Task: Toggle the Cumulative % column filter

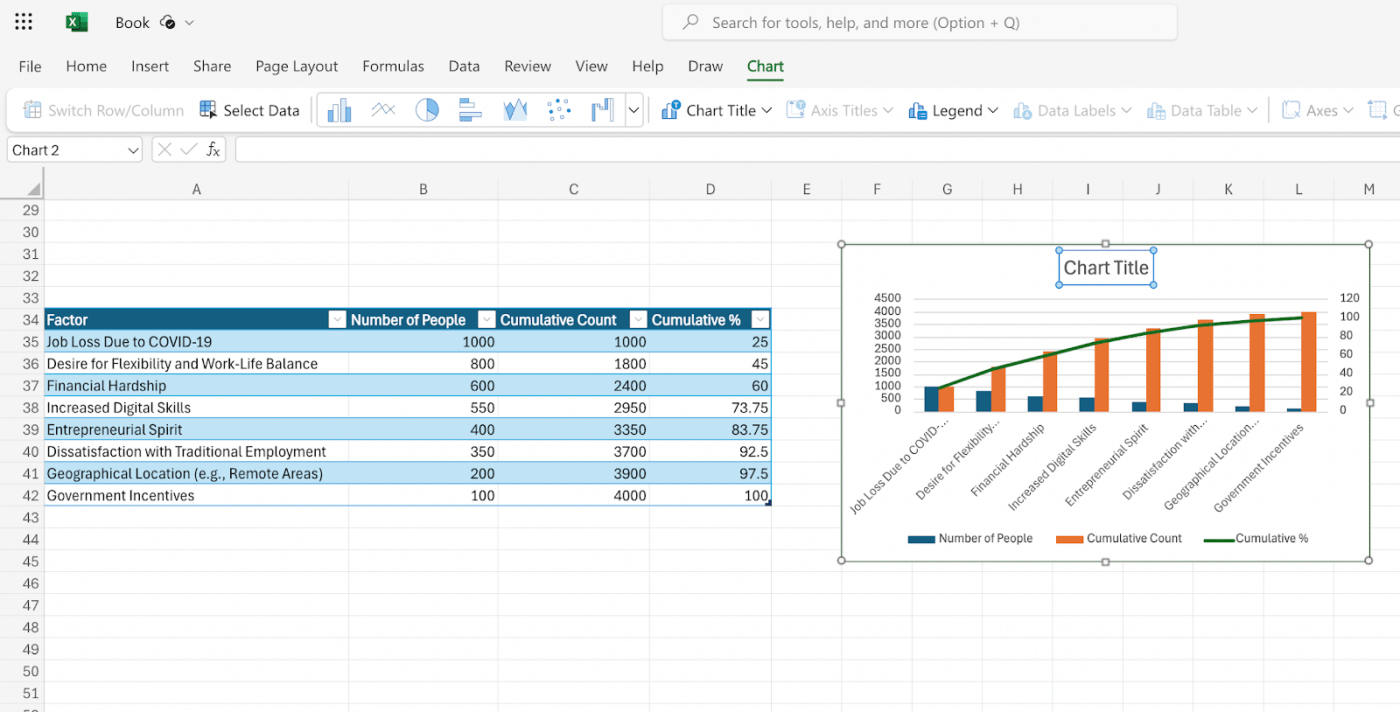Action: pos(760,320)
